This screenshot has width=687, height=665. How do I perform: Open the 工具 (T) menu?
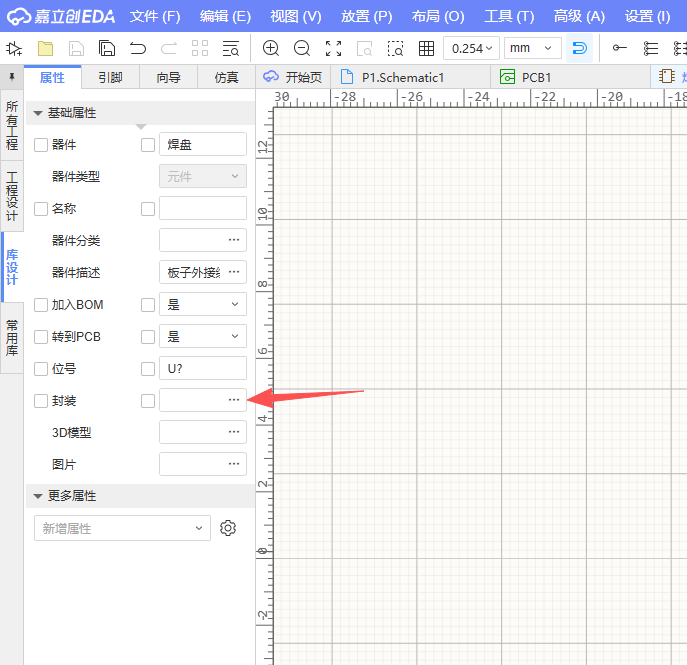click(x=509, y=16)
